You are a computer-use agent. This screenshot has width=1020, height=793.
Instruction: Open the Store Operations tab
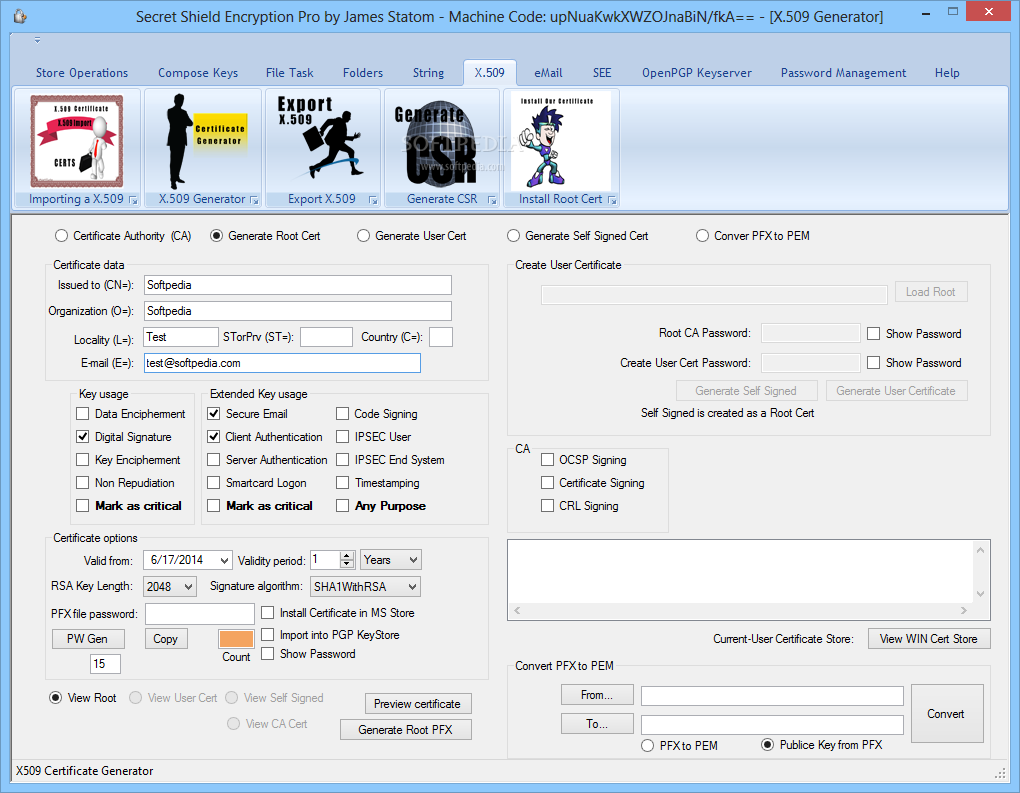pos(82,73)
